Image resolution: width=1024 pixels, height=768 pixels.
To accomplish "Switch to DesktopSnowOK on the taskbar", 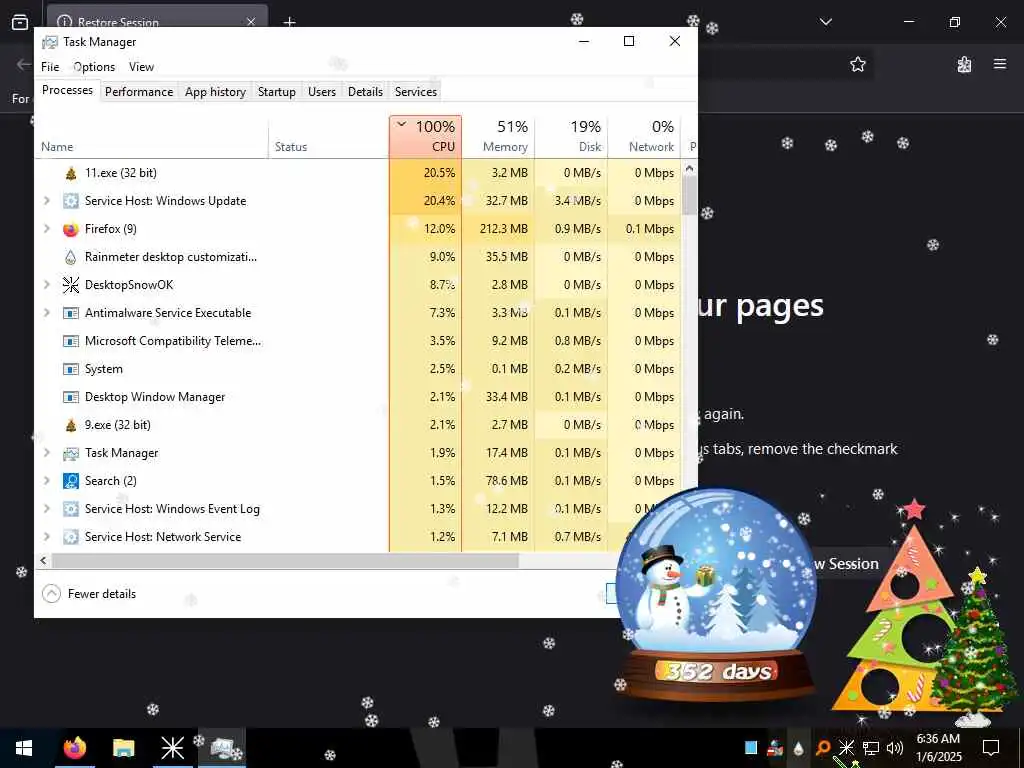I will (x=172, y=748).
